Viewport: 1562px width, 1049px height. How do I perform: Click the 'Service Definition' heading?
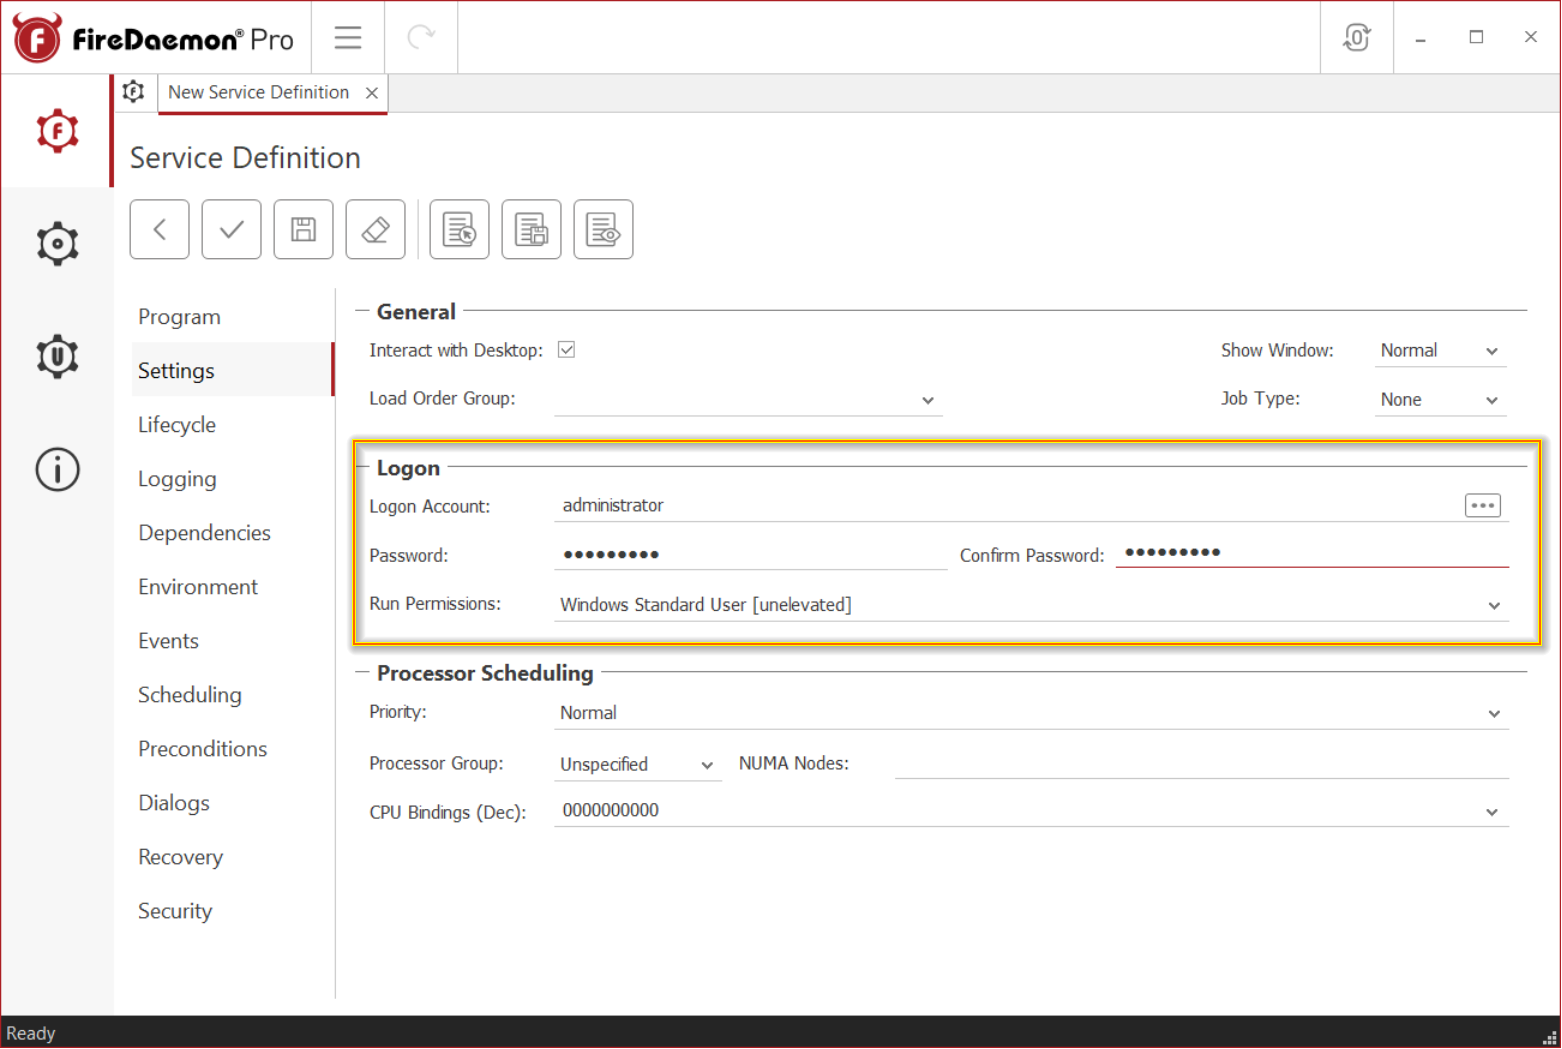click(245, 158)
